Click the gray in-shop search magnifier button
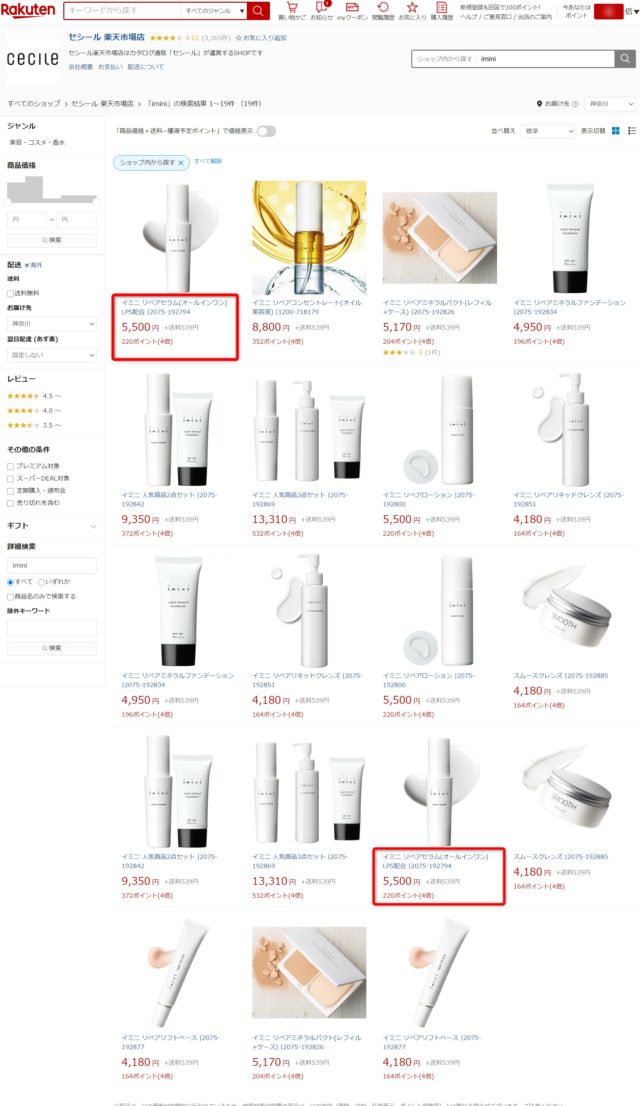The width and height of the screenshot is (640, 1106). click(x=624, y=59)
